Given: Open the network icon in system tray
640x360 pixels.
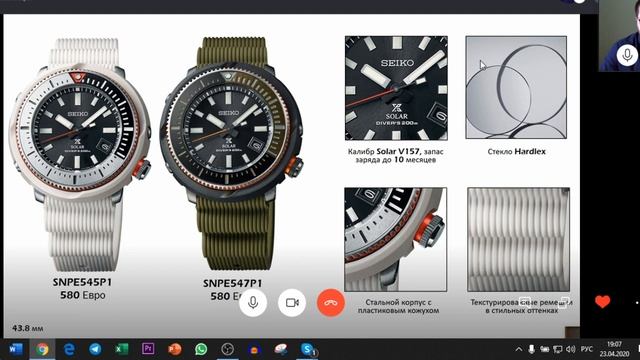Looking at the screenshot, I should (558, 349).
